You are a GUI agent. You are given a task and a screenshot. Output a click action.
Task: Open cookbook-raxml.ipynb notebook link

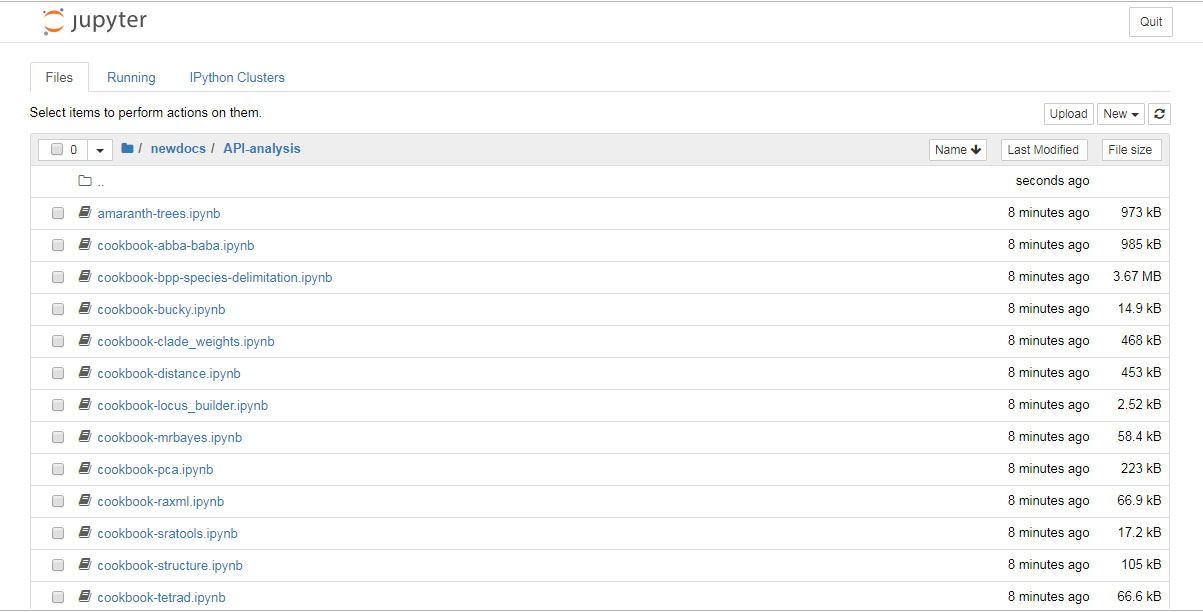click(x=160, y=501)
